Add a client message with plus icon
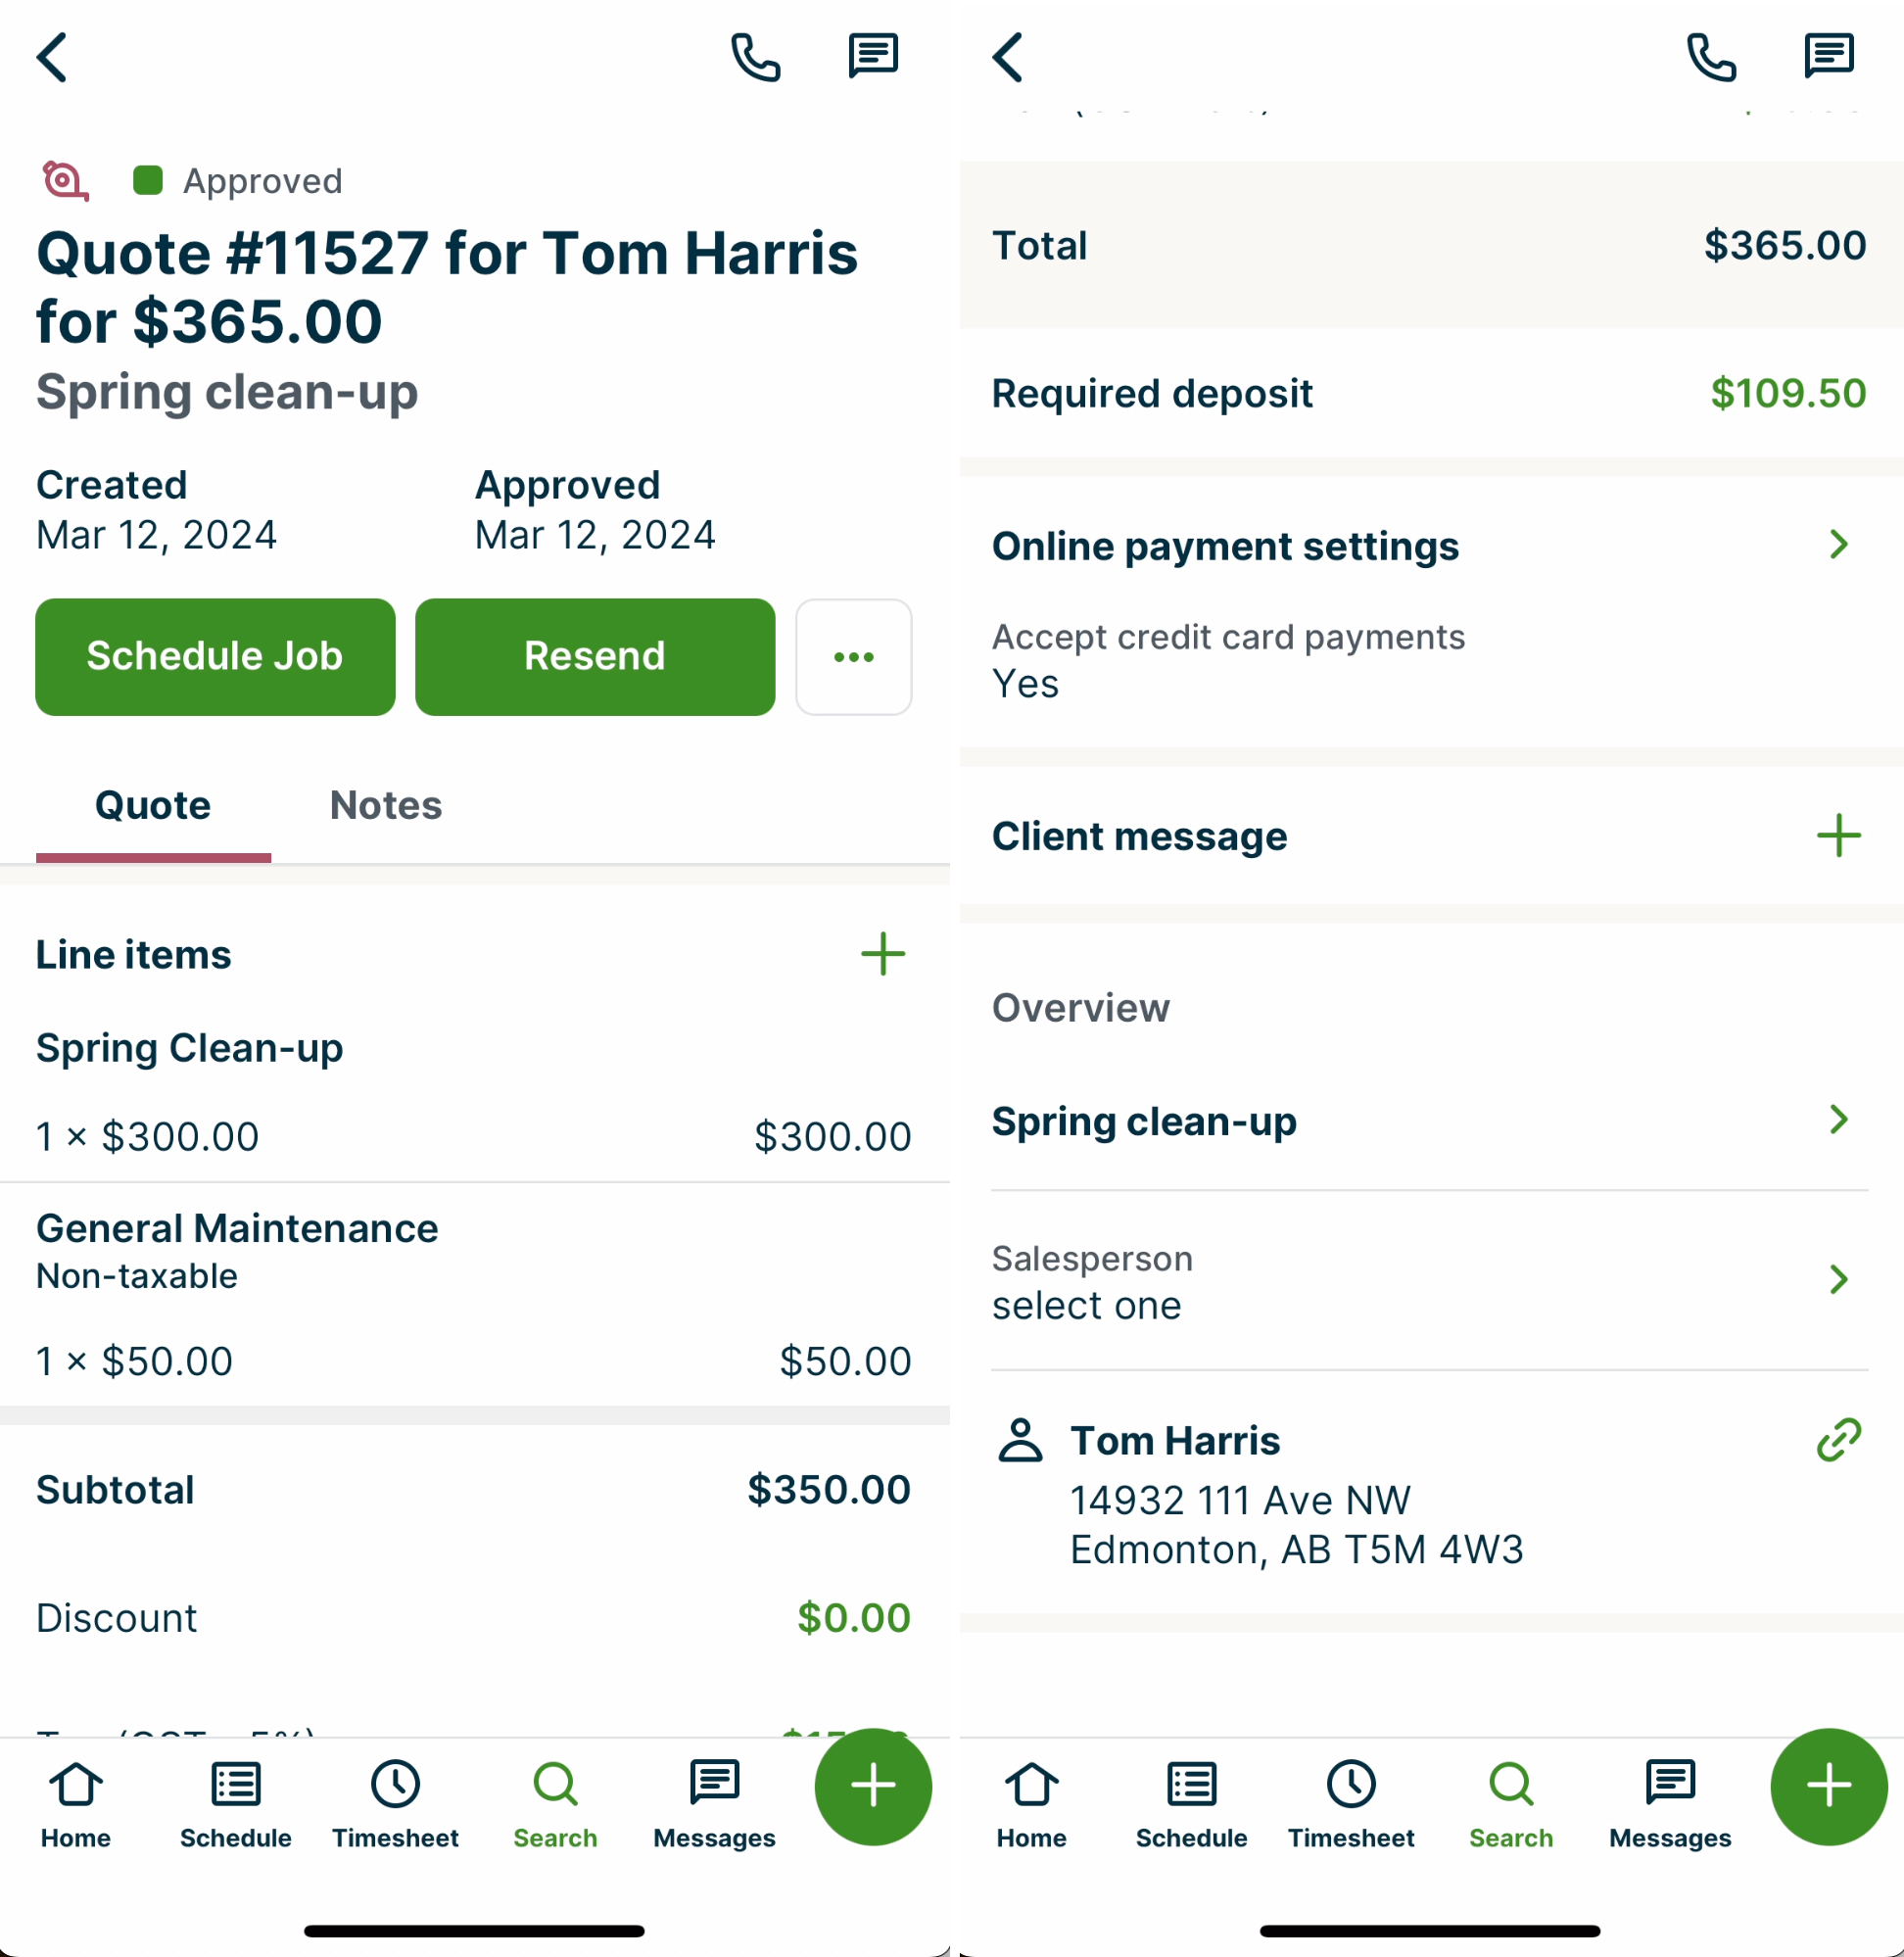Viewport: 1904px width, 1957px height. 1837,836
